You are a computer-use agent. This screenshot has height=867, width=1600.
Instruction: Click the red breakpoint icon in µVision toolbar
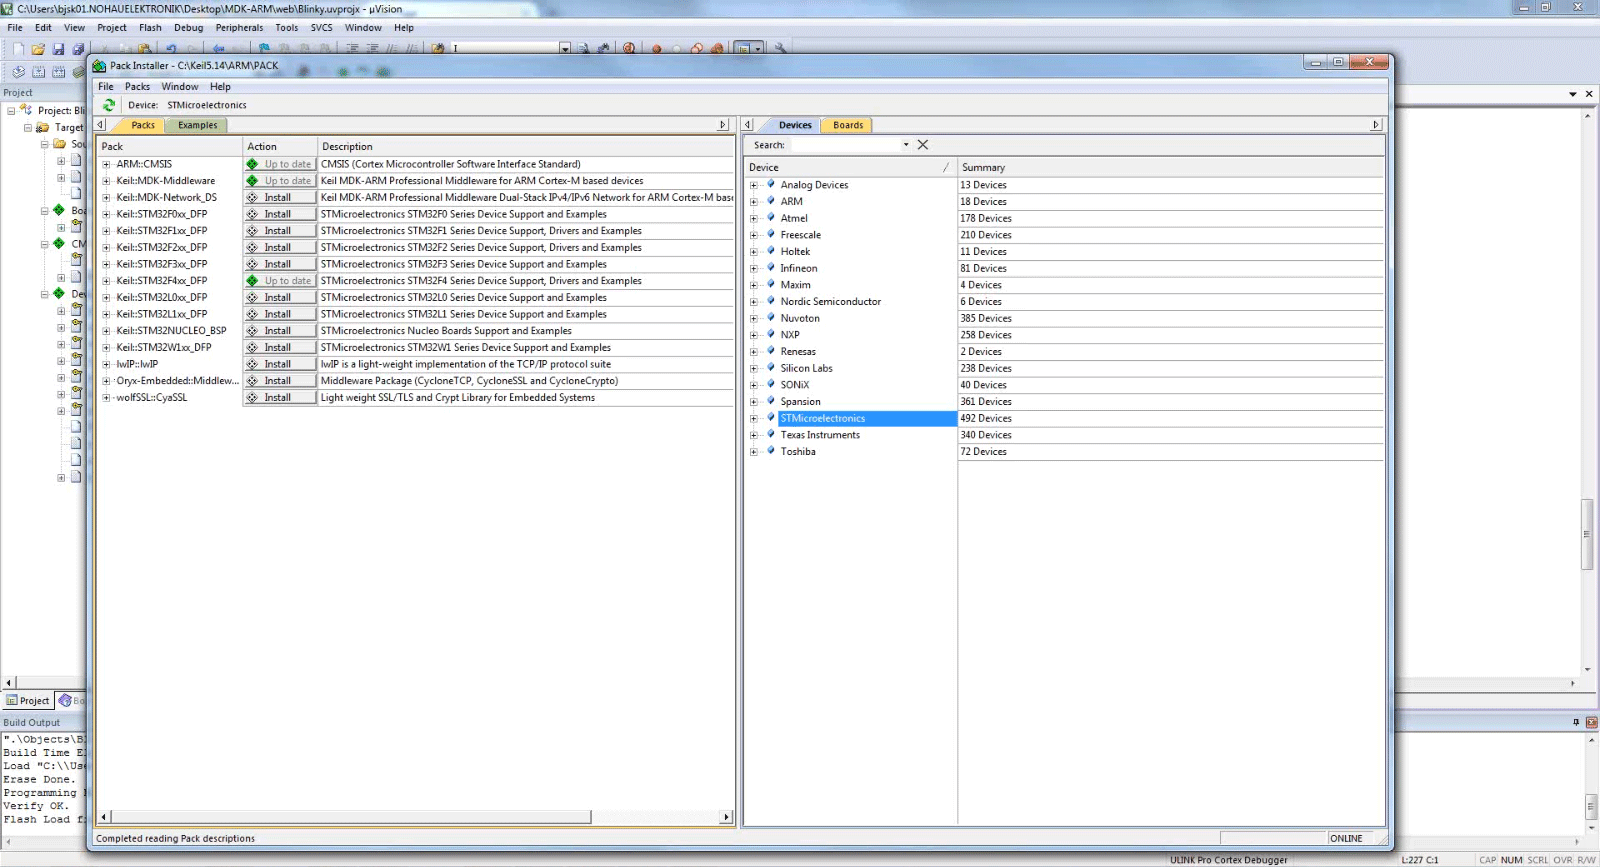click(x=657, y=48)
